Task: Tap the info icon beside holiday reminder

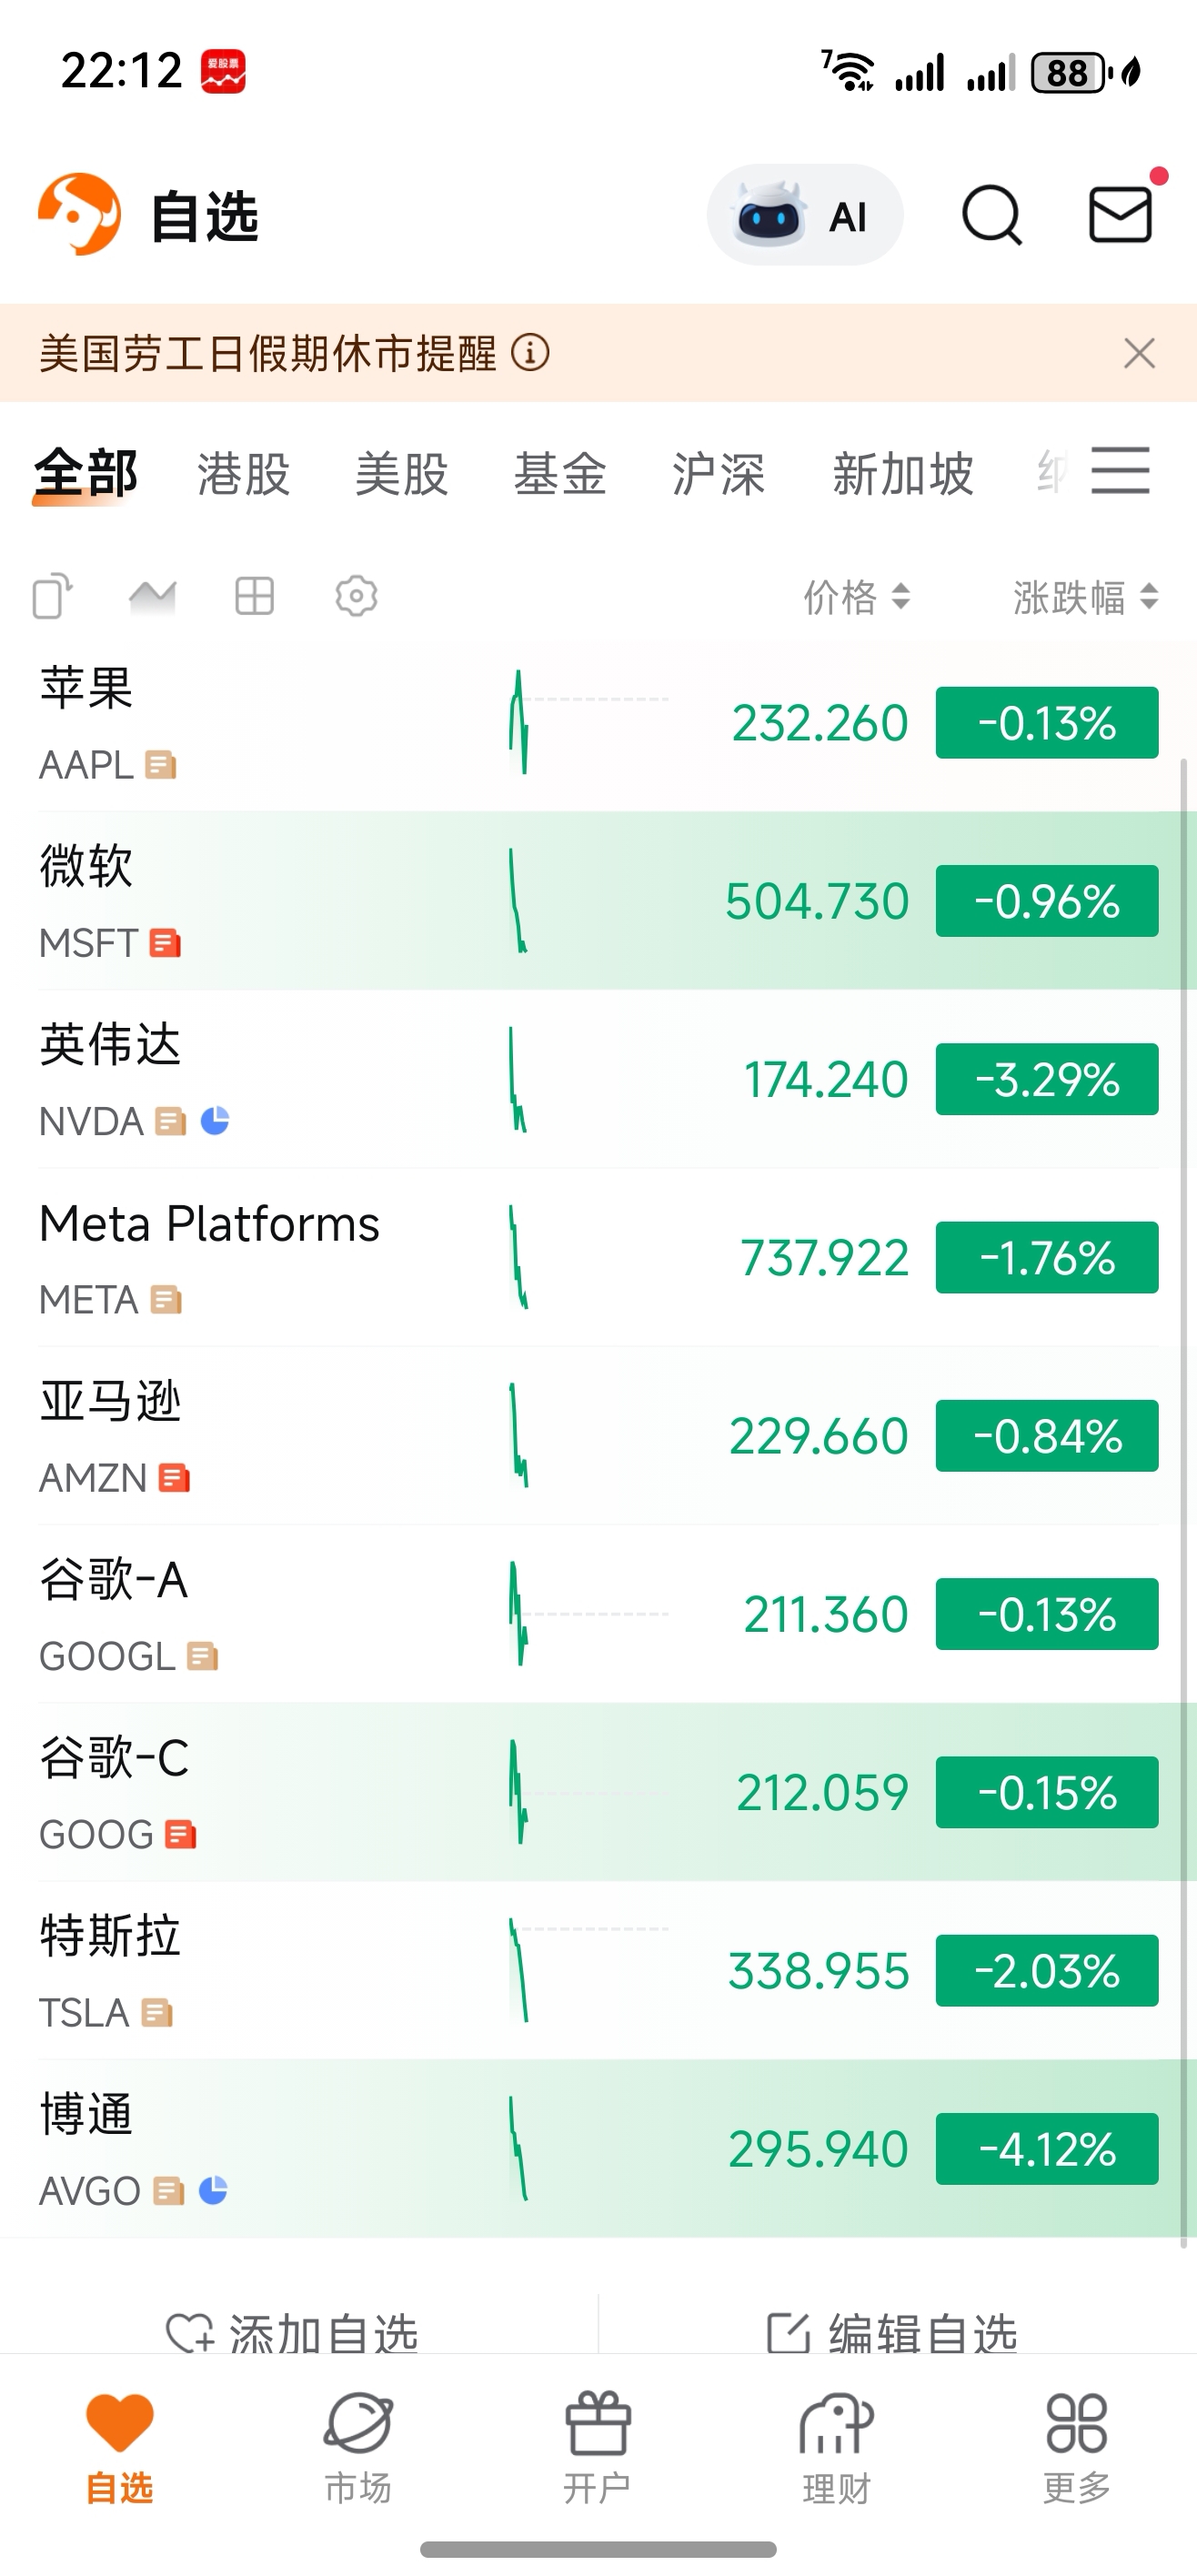Action: [530, 353]
